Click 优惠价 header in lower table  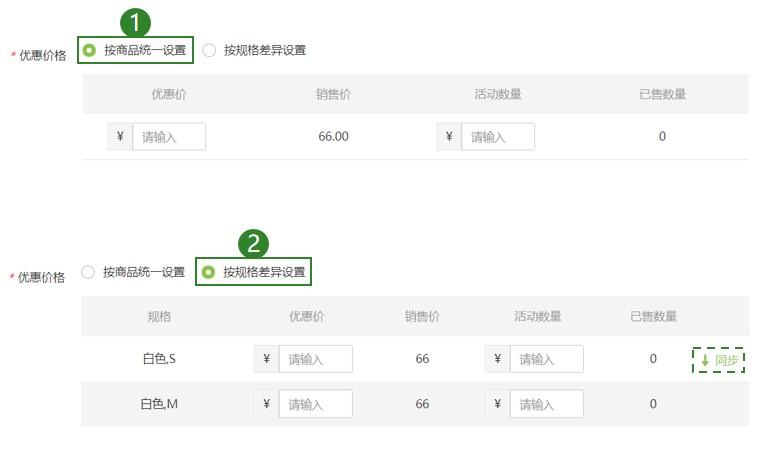[307, 316]
